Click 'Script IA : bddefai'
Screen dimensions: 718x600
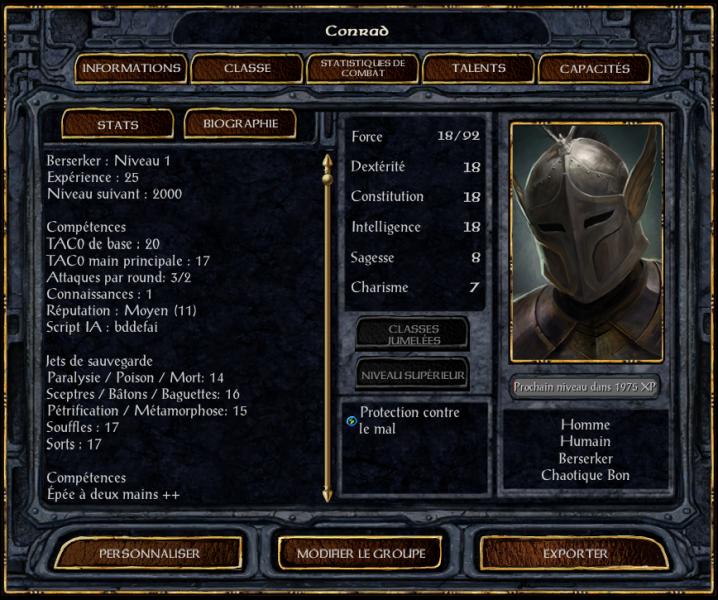click(102, 327)
